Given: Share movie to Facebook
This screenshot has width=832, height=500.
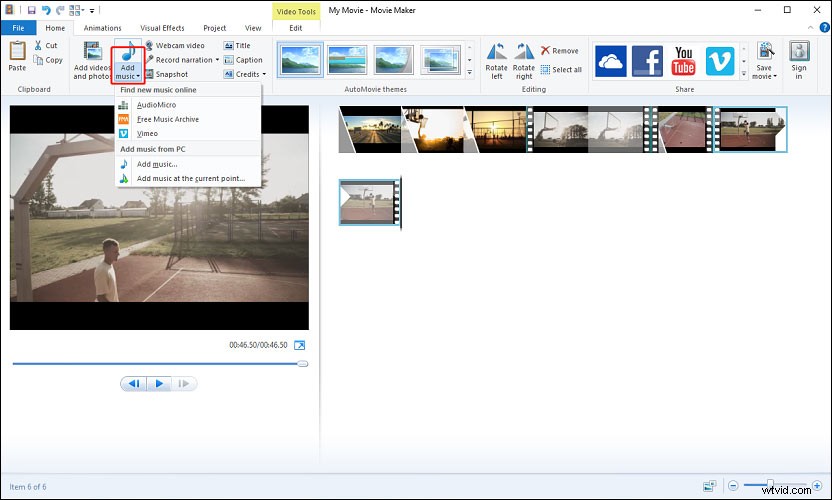Looking at the screenshot, I should coord(647,61).
